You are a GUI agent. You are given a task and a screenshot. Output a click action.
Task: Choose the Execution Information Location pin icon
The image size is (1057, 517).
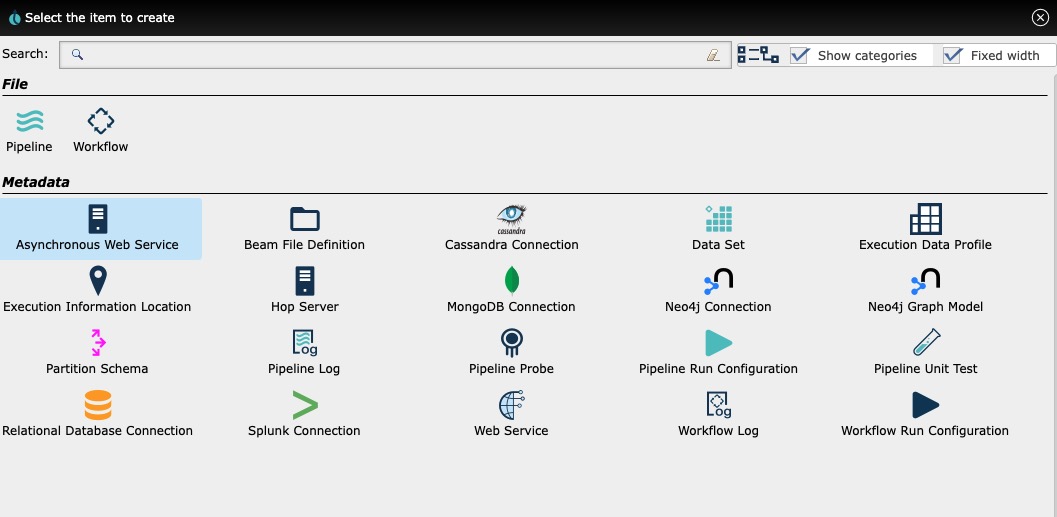click(x=97, y=281)
